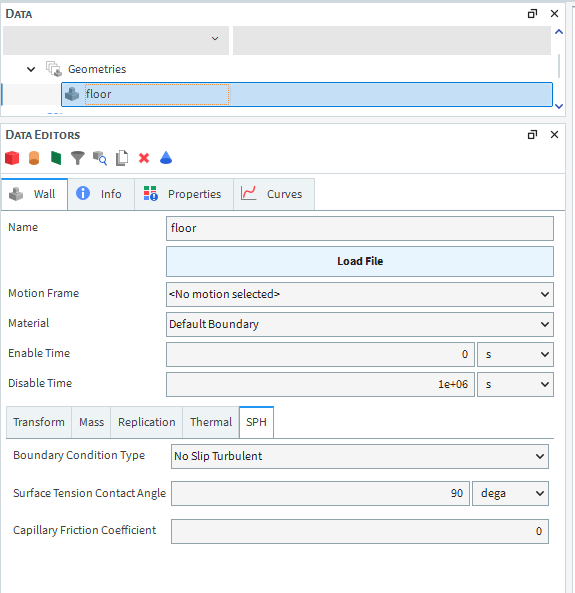Click the Surface Tension Contact Angle field

320,493
